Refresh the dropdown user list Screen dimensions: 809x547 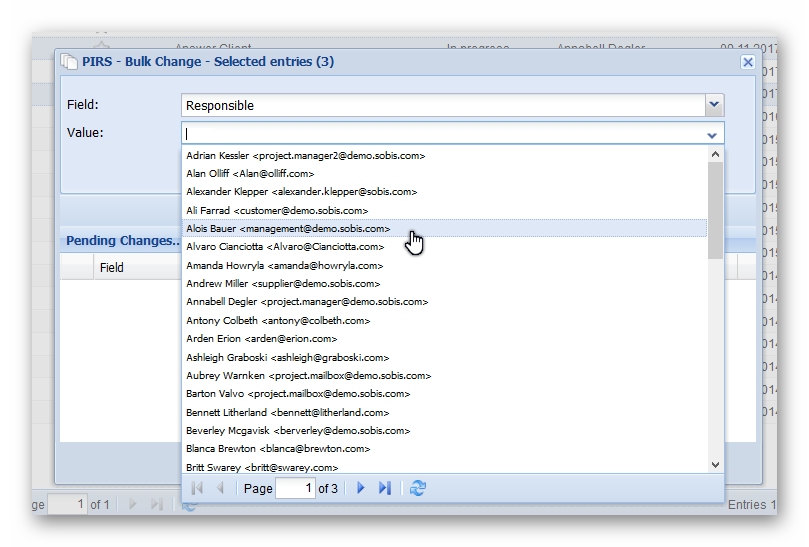(x=418, y=488)
